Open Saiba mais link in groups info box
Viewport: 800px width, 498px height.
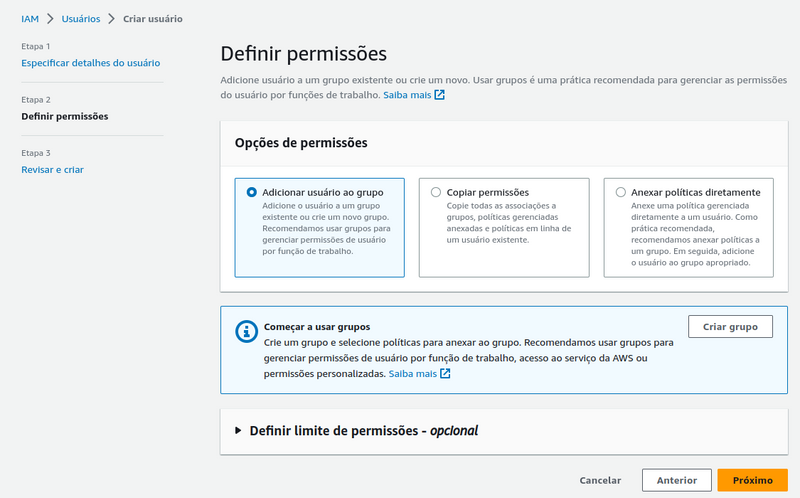(x=413, y=374)
